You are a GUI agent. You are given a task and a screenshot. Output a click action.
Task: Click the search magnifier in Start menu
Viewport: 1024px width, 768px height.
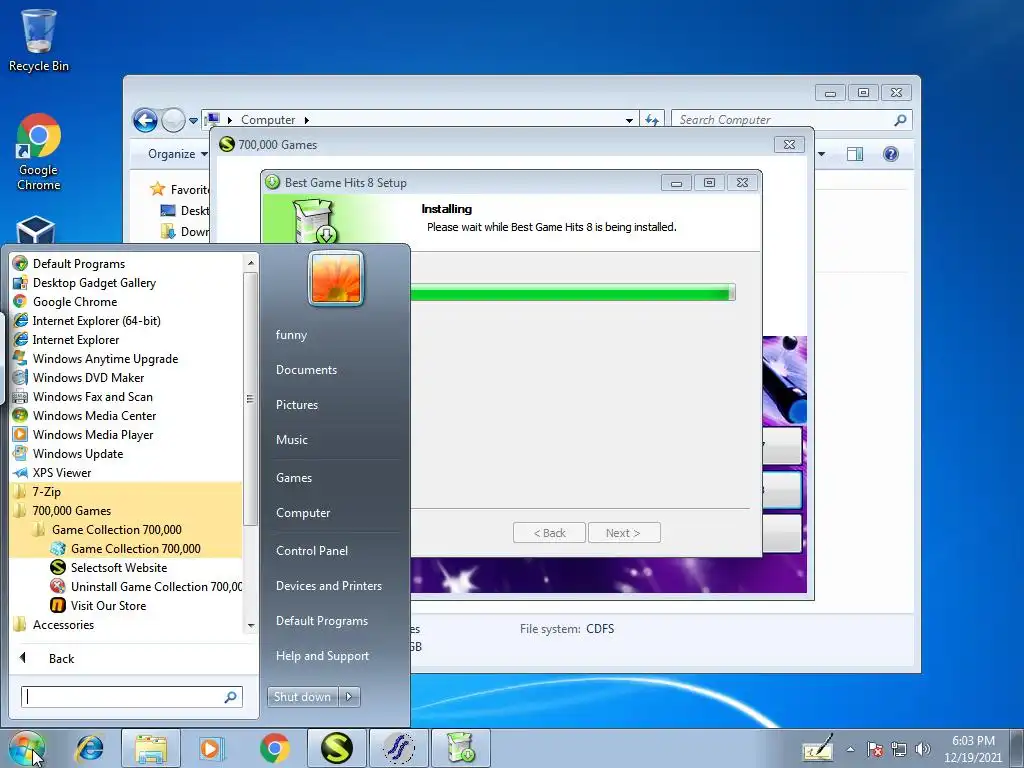(230, 697)
